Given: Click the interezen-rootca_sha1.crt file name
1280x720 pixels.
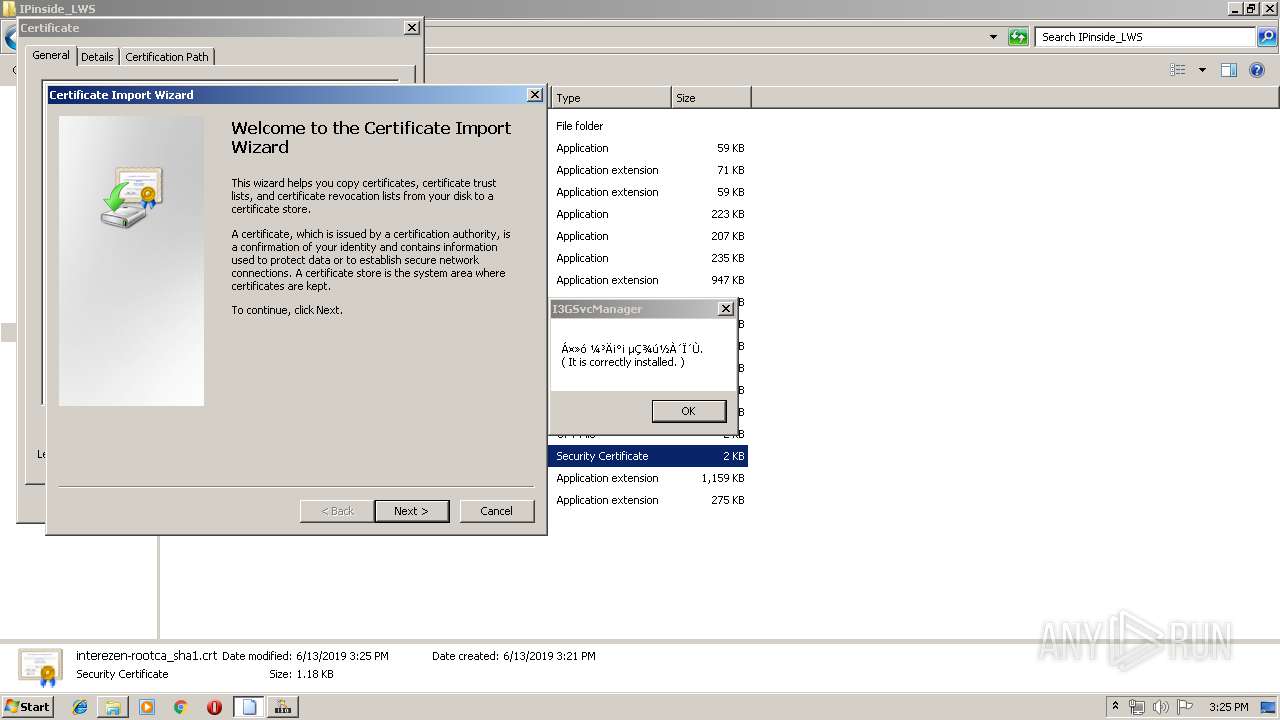Looking at the screenshot, I should [x=146, y=656].
